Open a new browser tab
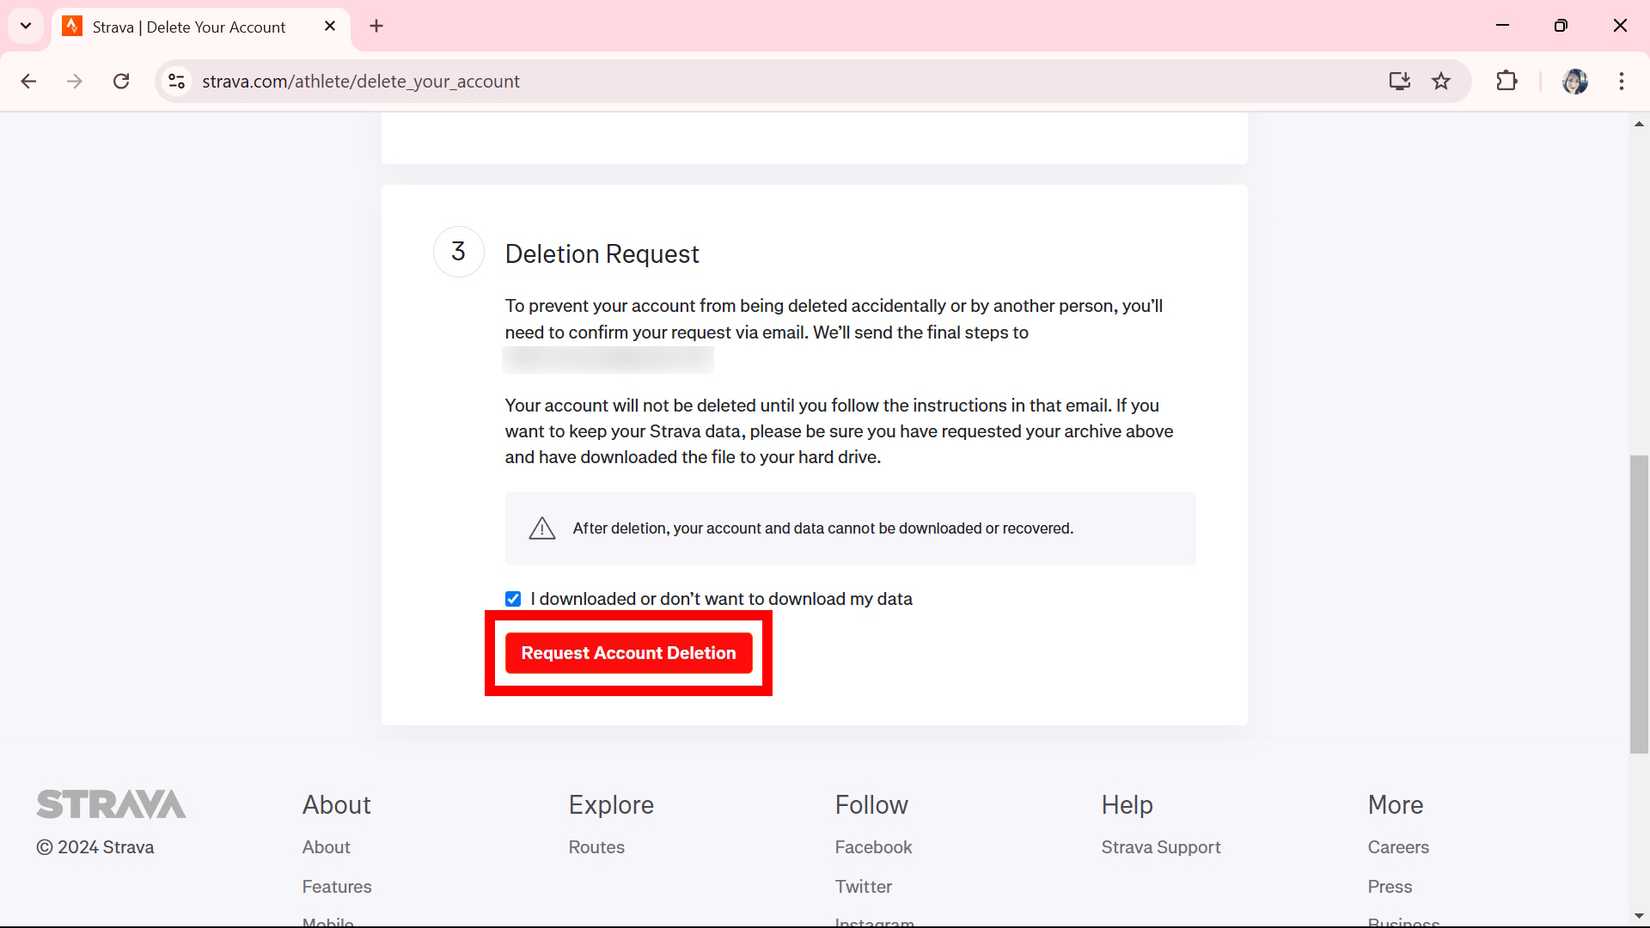1650x928 pixels. (376, 26)
